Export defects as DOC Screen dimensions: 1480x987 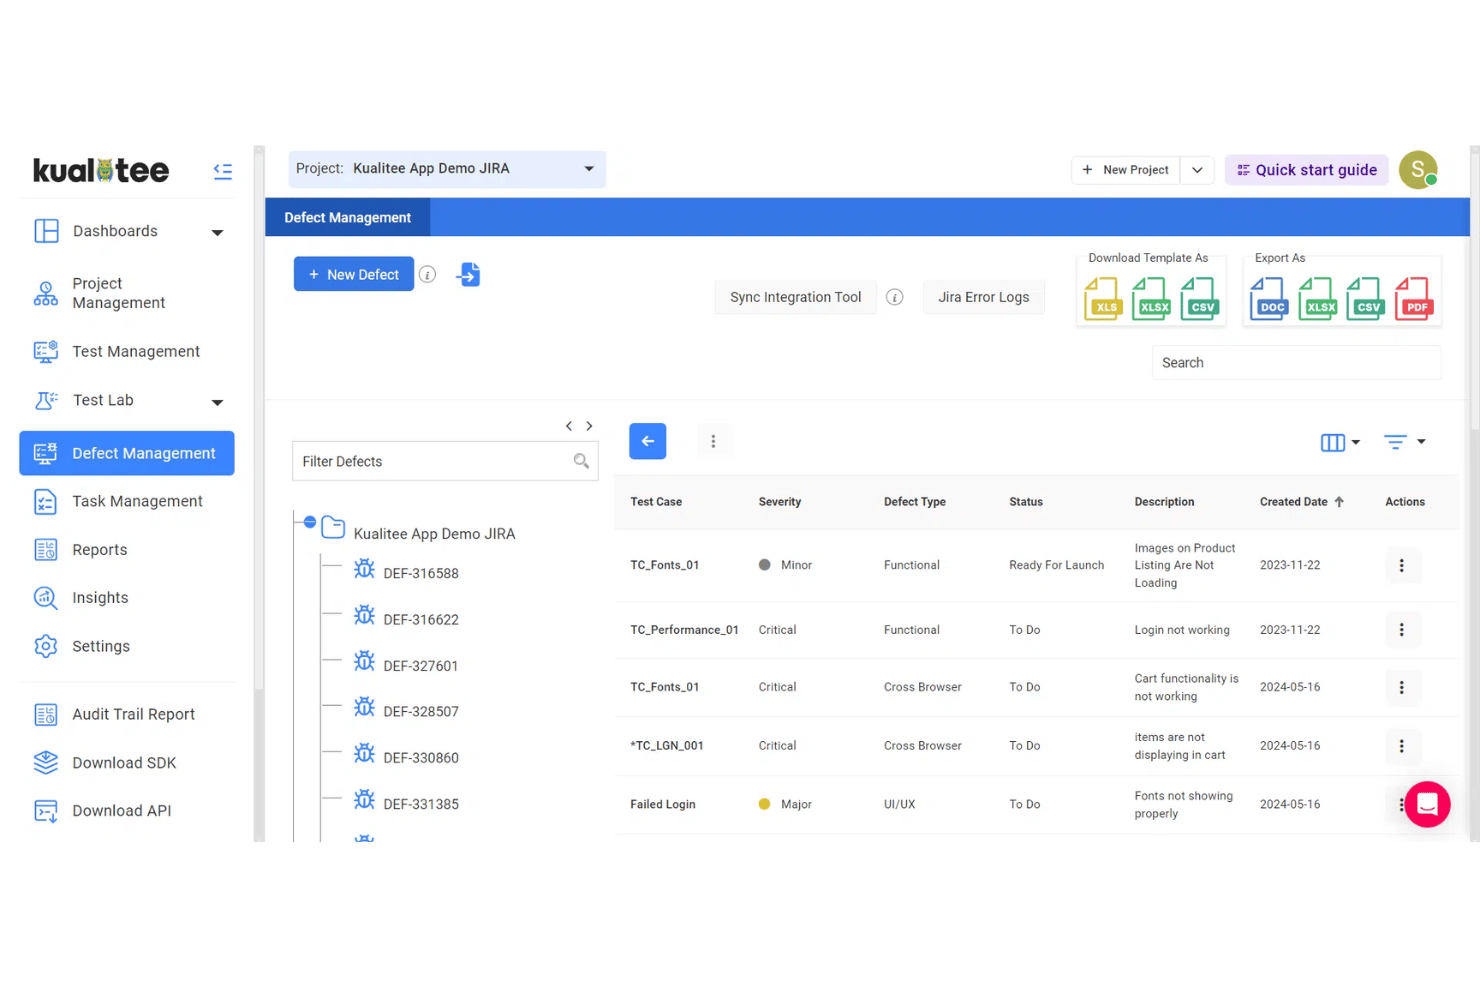click(x=1270, y=299)
